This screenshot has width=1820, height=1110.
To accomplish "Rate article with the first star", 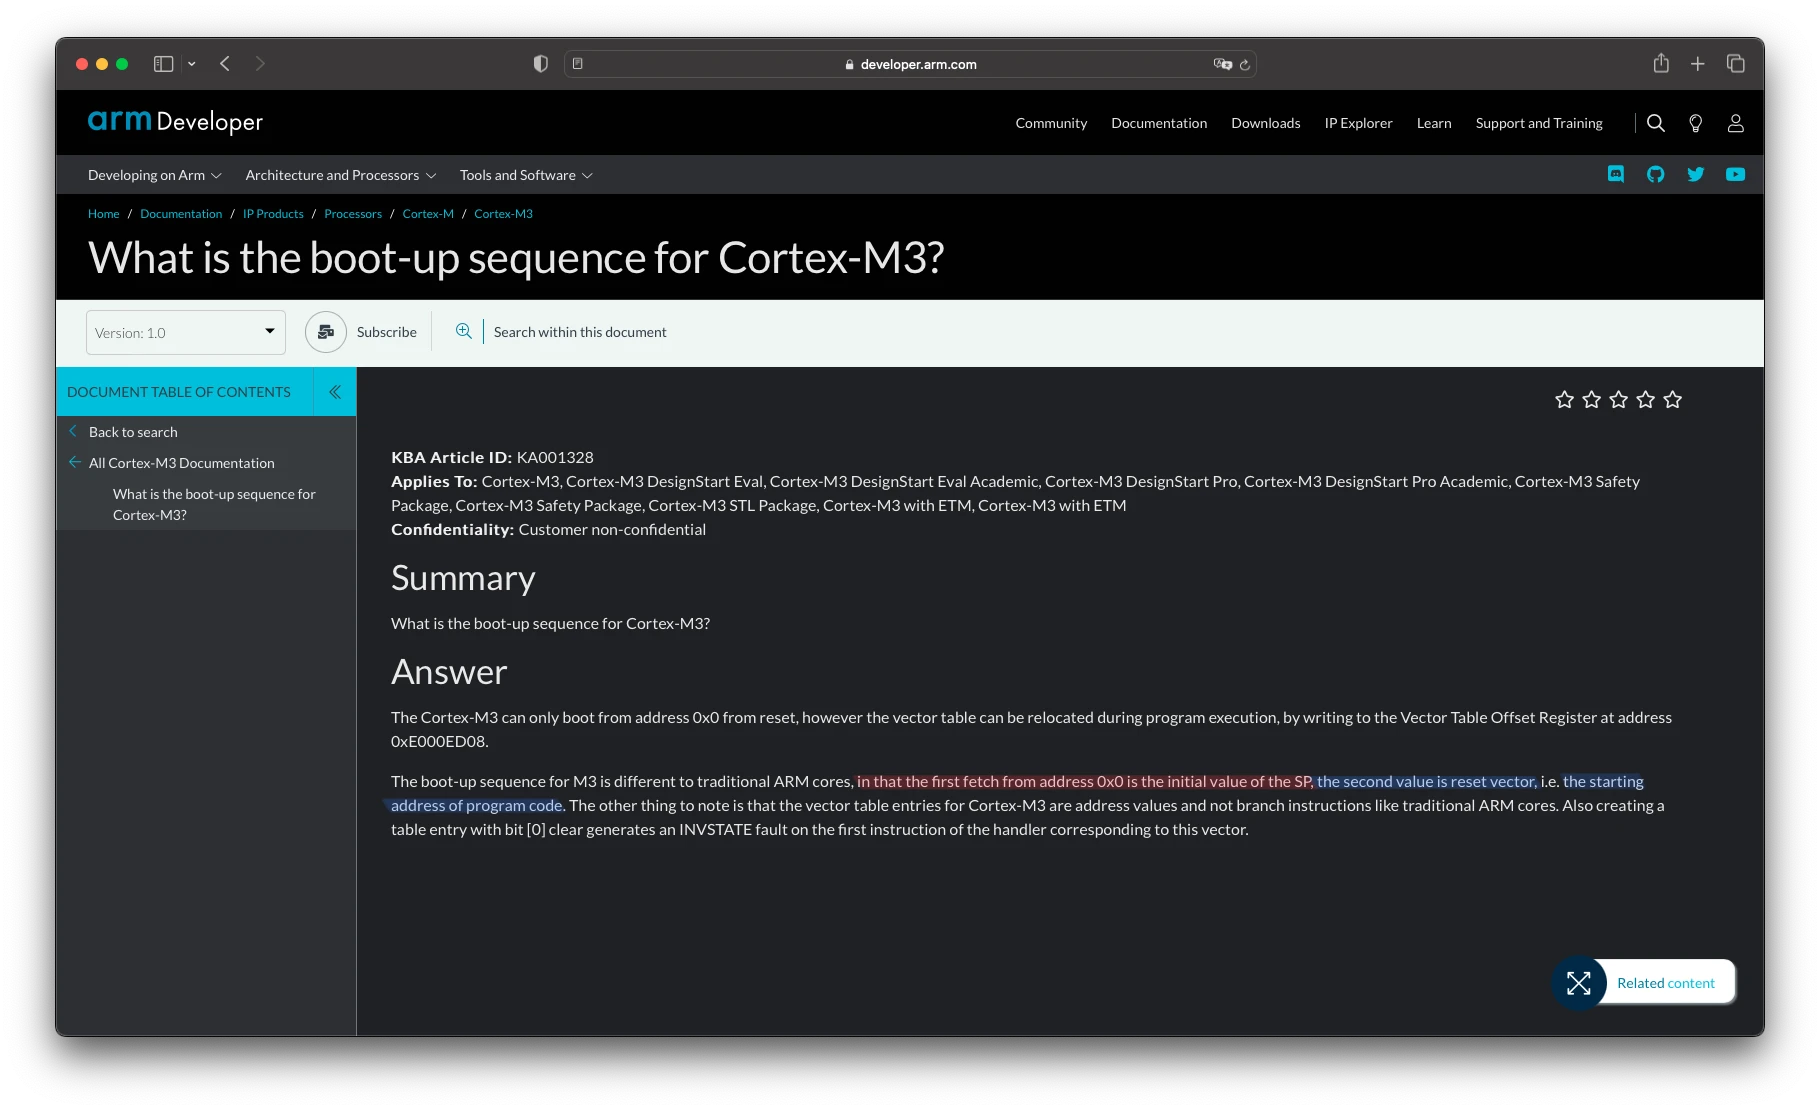I will (1565, 400).
